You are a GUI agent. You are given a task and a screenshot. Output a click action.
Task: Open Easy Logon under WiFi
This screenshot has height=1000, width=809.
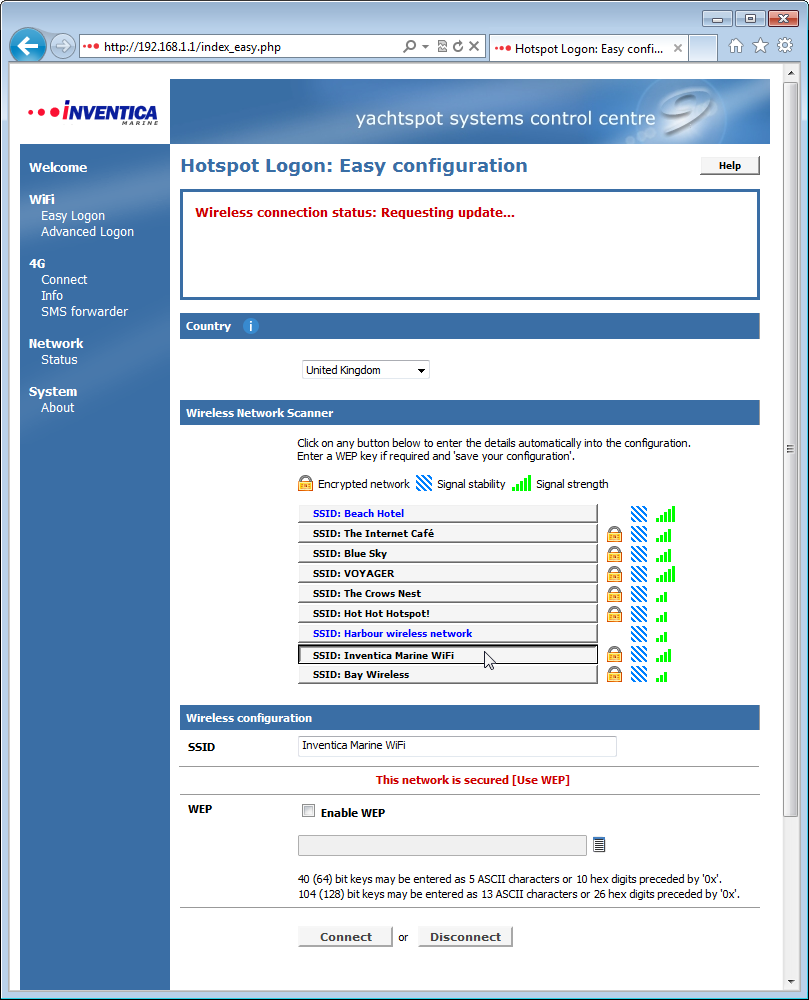pos(73,216)
